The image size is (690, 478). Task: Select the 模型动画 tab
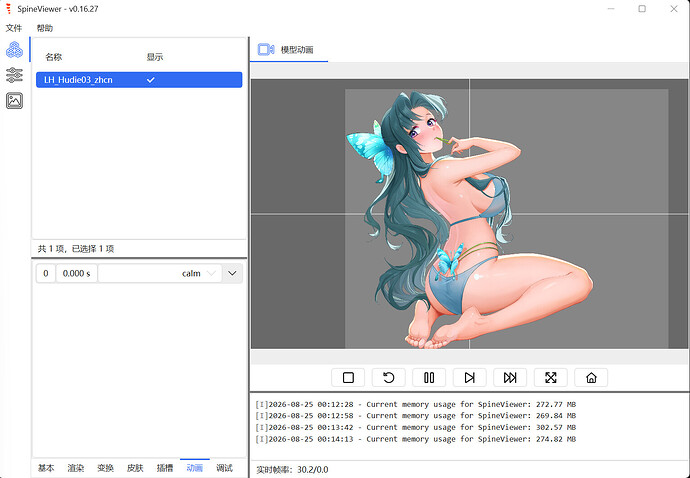pos(289,50)
